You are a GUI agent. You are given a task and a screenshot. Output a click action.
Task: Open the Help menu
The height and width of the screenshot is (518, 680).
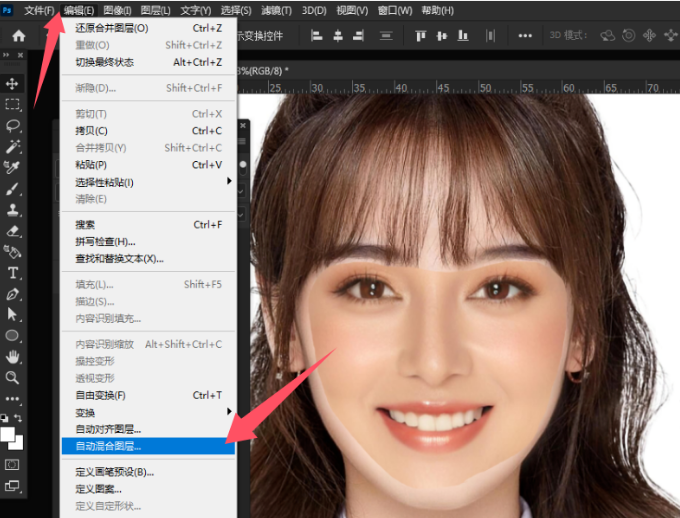pyautogui.click(x=438, y=10)
